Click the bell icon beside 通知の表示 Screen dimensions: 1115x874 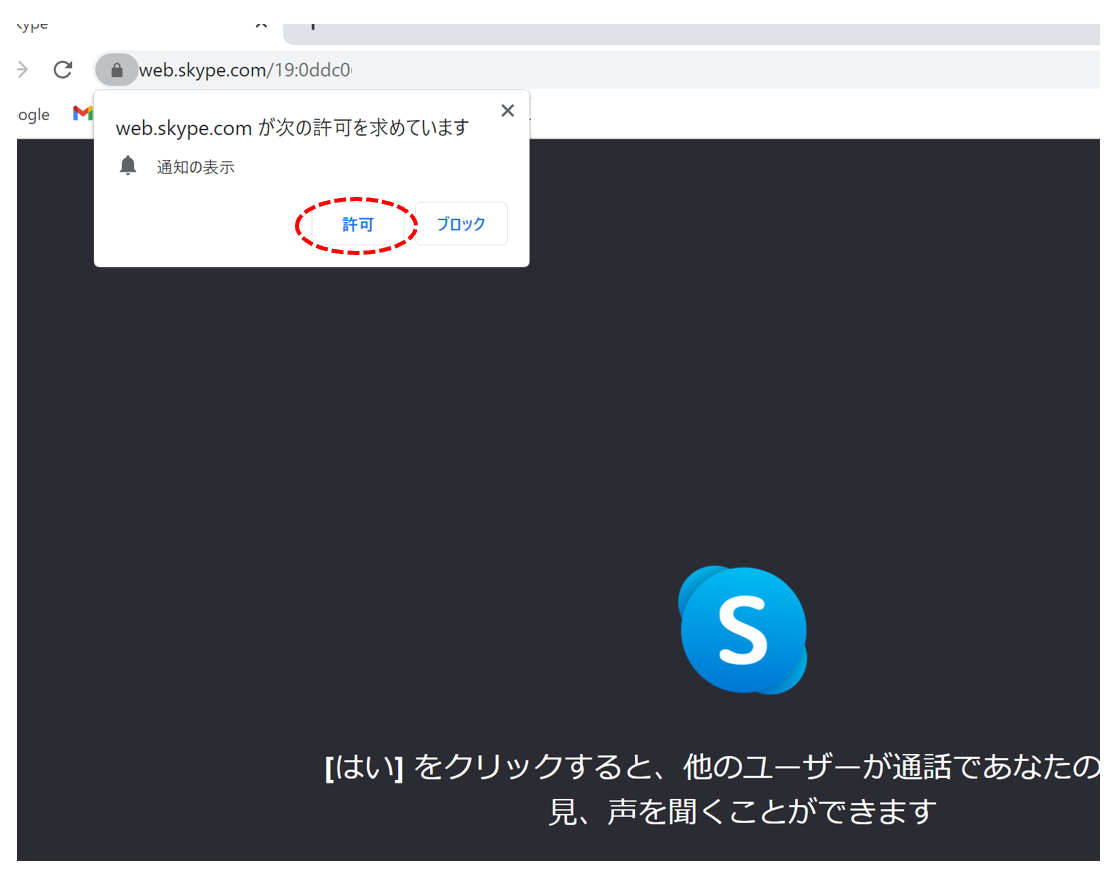(x=128, y=166)
